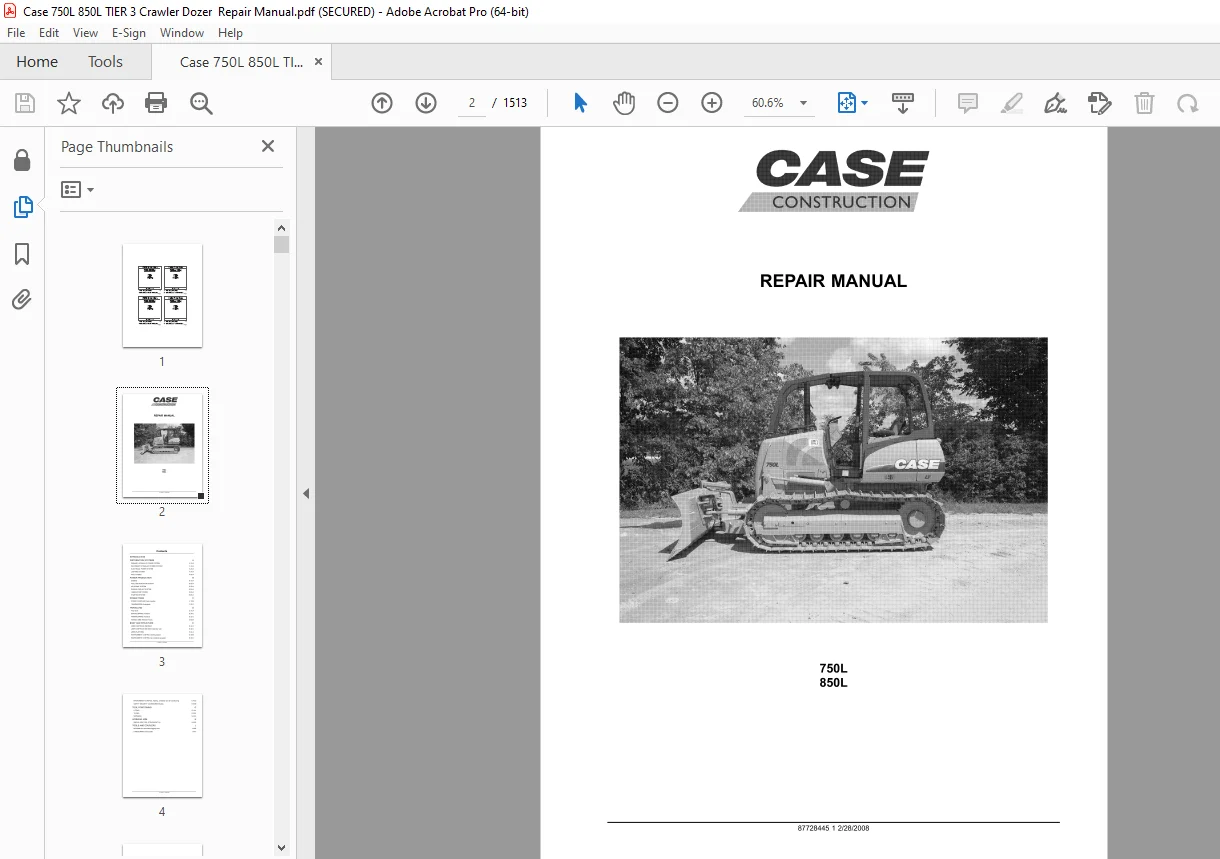
Task: Select the Highlight text tool
Action: coord(1012,103)
